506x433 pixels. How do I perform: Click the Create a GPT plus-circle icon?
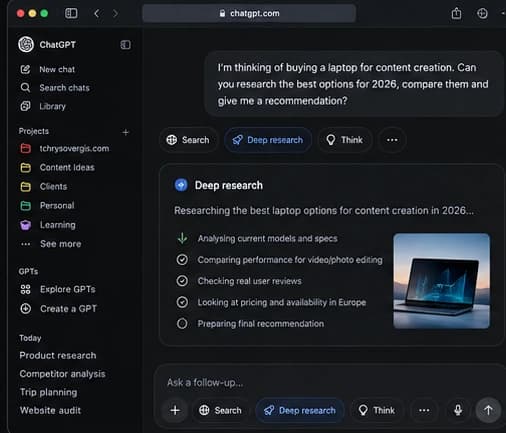coord(26,309)
